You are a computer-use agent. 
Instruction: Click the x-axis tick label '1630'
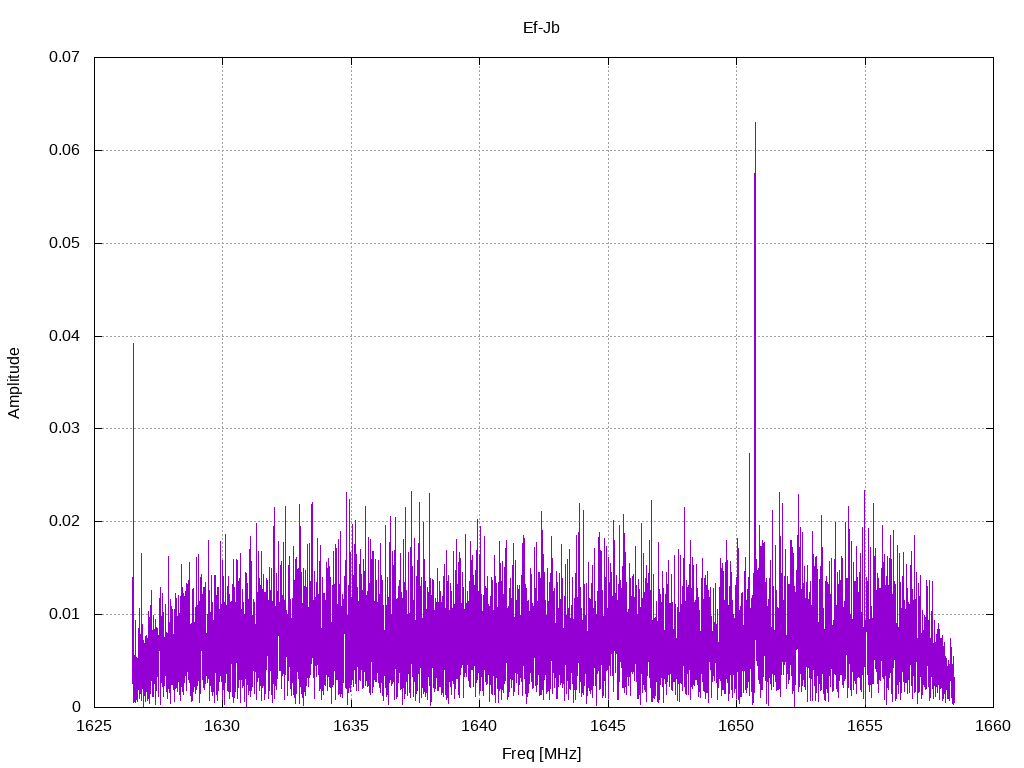click(222, 726)
